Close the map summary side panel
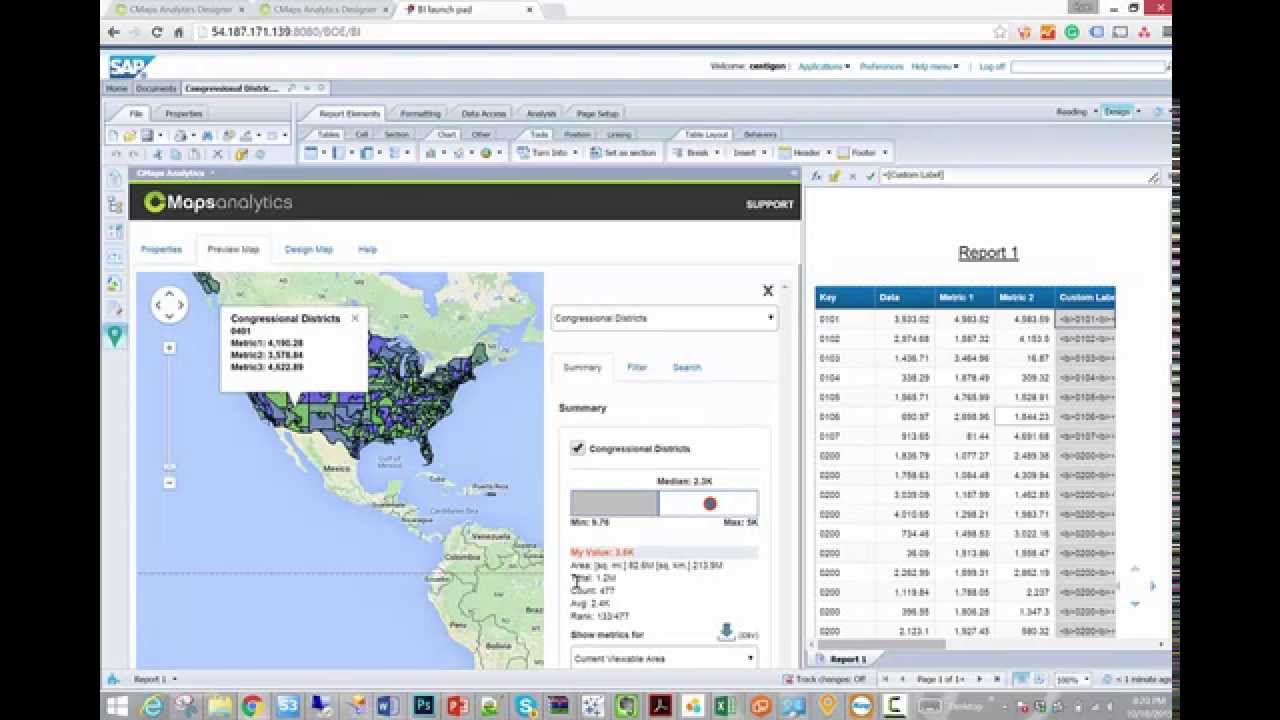This screenshot has width=1280, height=720. (x=768, y=290)
